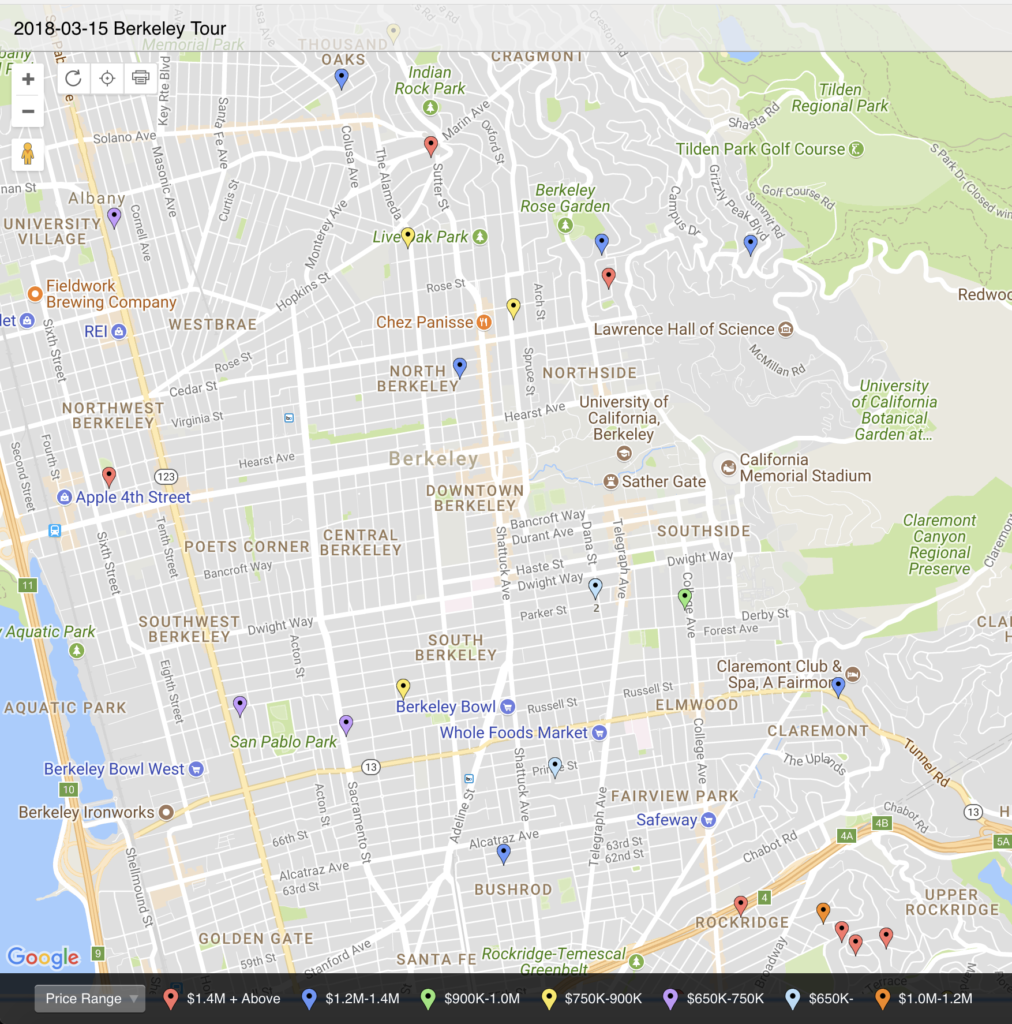Open the Sather Gate landmark icon
The height and width of the screenshot is (1024, 1012).
(x=610, y=482)
